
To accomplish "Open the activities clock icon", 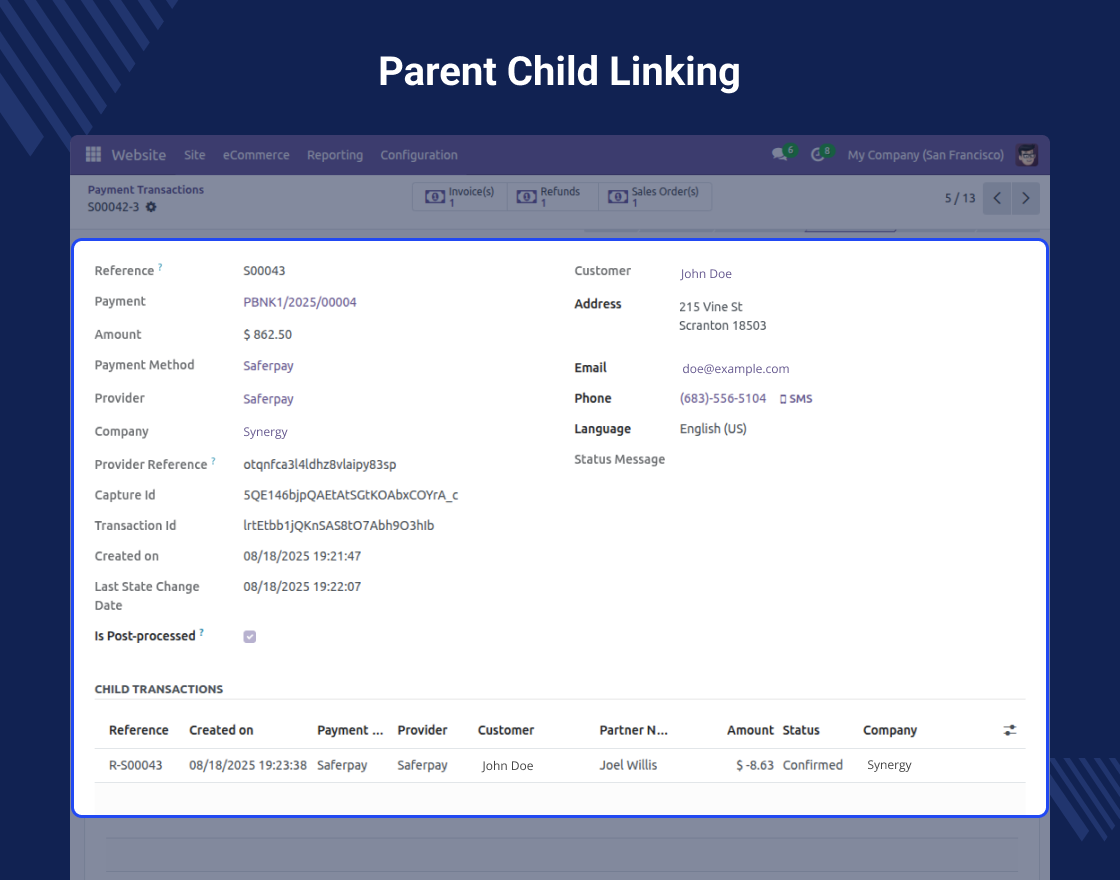I will [x=818, y=155].
